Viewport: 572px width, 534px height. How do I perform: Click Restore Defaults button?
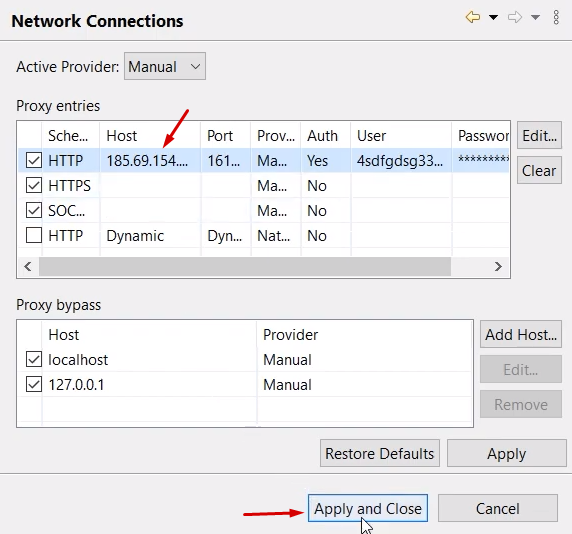click(x=380, y=453)
